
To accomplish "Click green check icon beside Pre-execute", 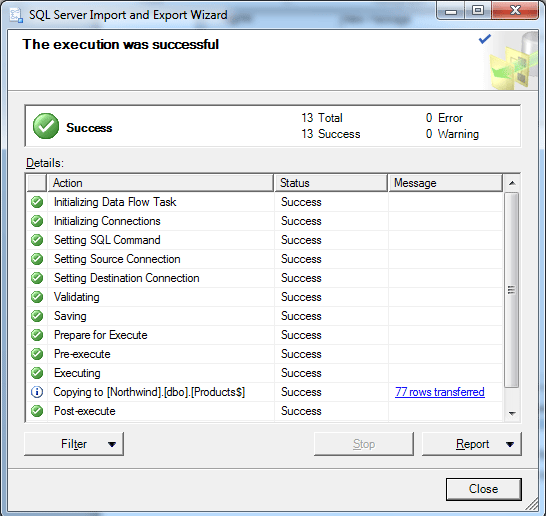I will (x=37, y=354).
